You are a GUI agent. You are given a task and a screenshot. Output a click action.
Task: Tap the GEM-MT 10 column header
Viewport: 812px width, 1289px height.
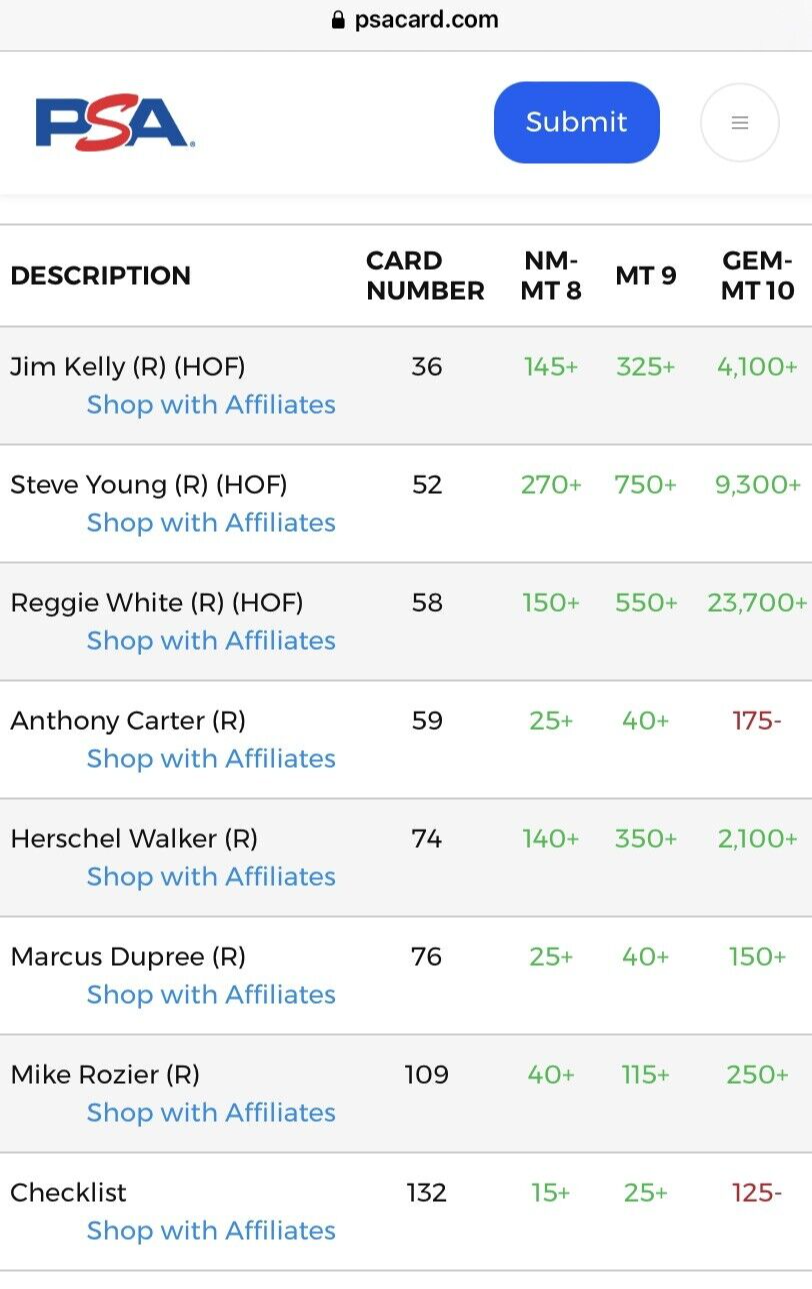tap(757, 276)
